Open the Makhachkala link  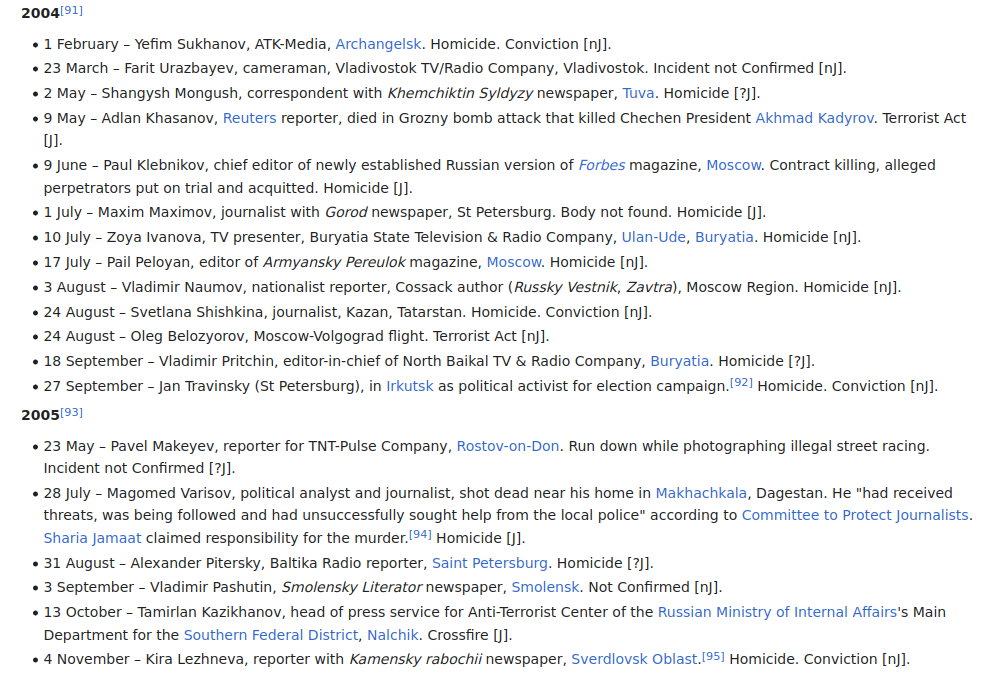point(701,493)
